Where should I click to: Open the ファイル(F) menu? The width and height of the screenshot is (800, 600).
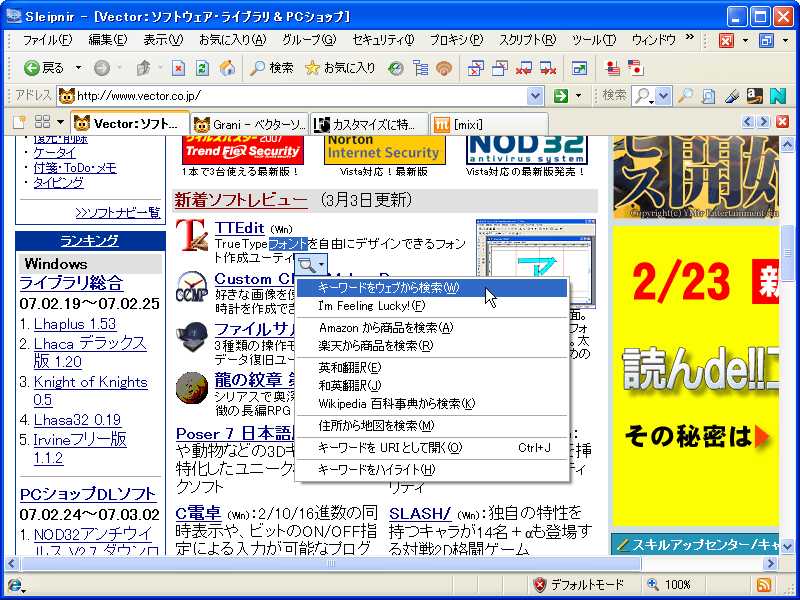(47, 40)
